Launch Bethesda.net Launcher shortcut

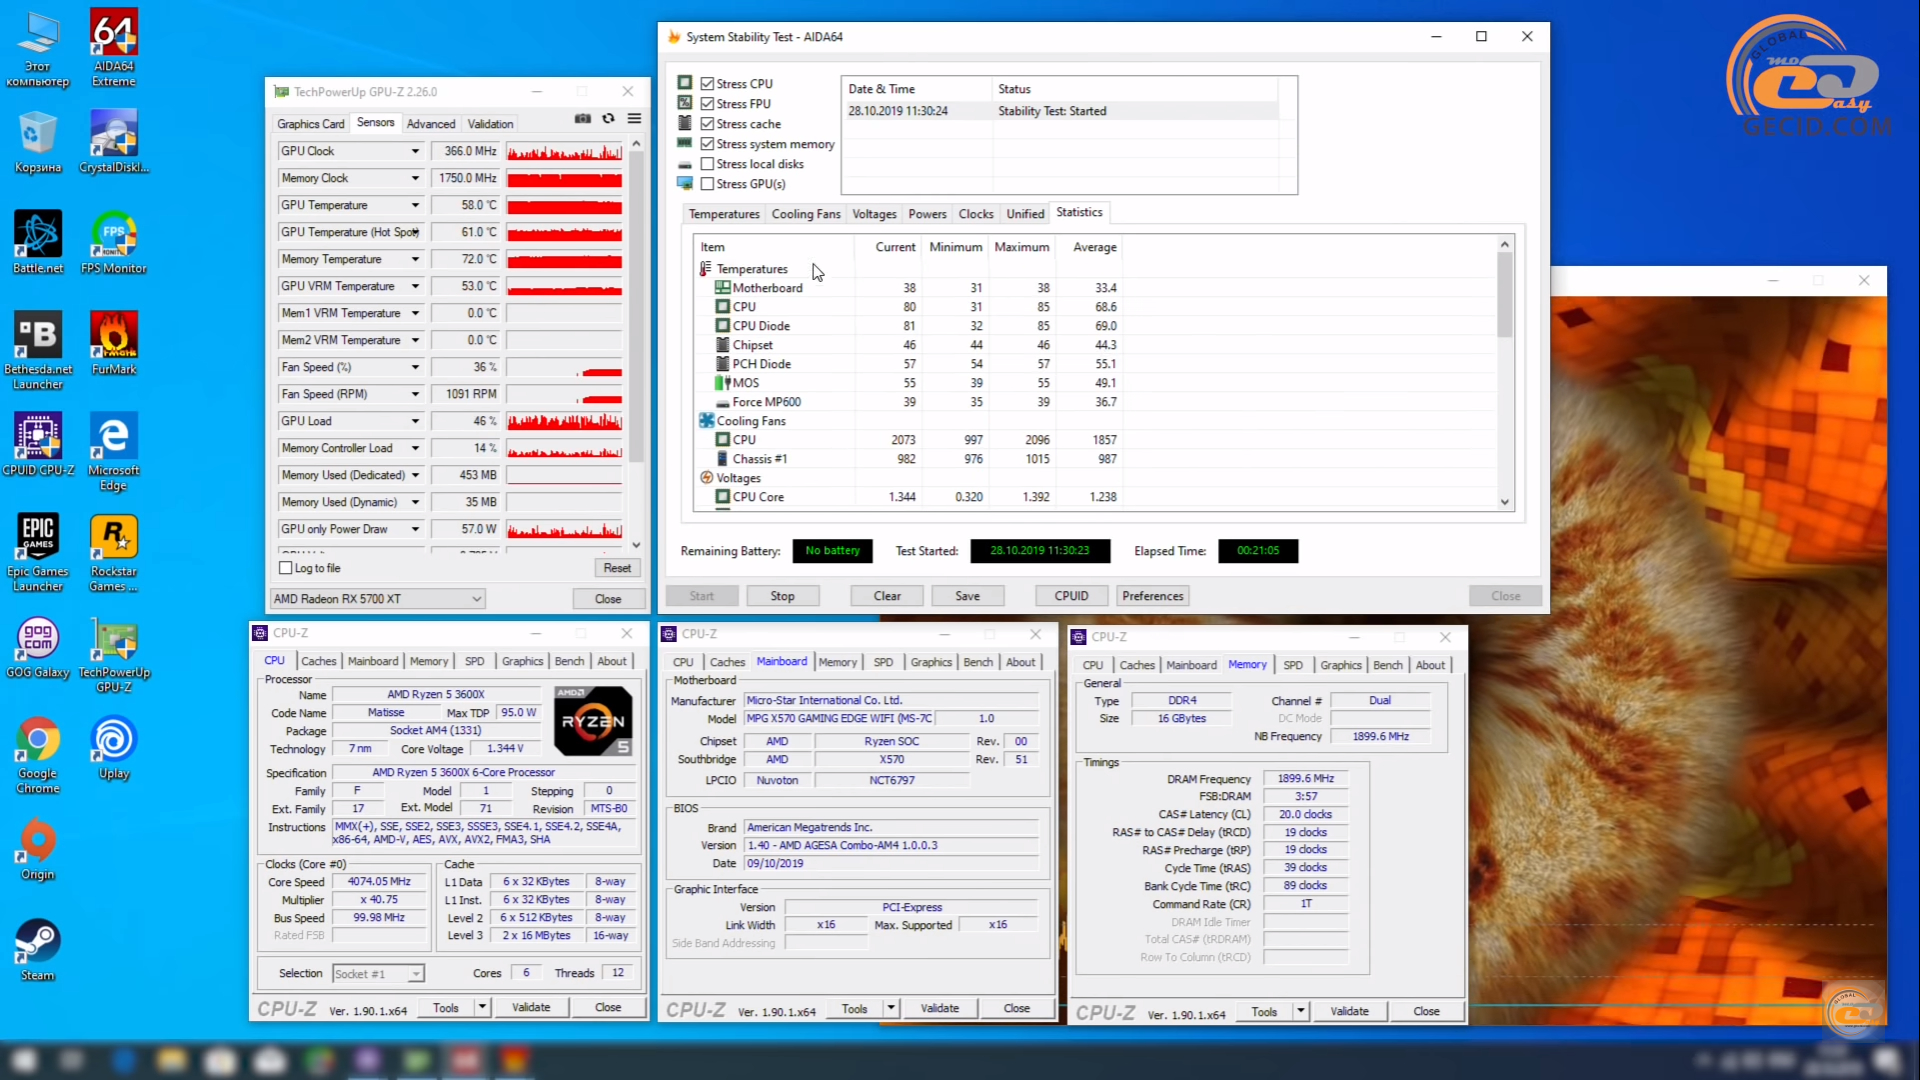(x=38, y=350)
